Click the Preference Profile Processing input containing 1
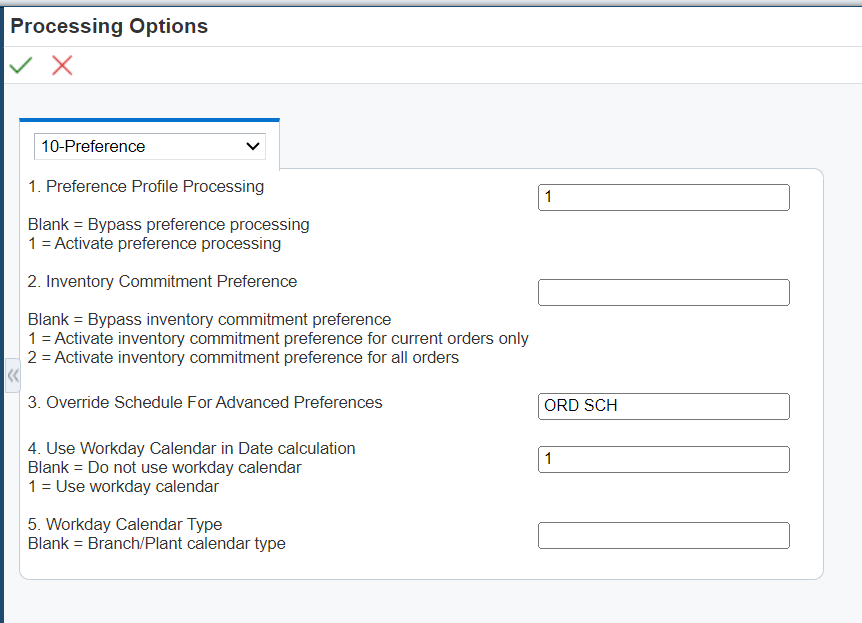 (663, 197)
